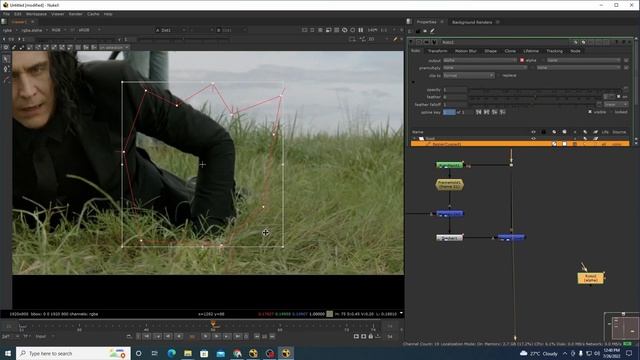
Task: Open the clip to format dropdown
Action: point(469,76)
